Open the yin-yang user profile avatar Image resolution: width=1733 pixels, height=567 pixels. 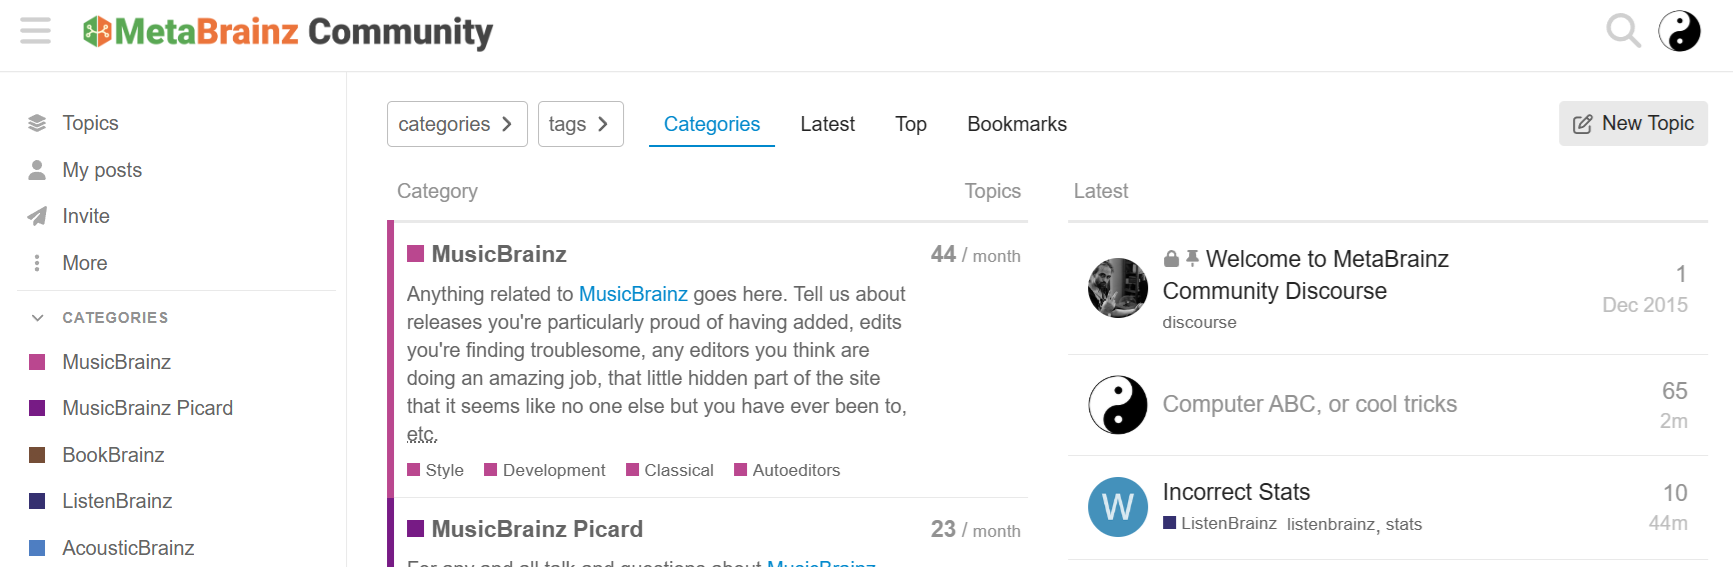pyautogui.click(x=1679, y=31)
